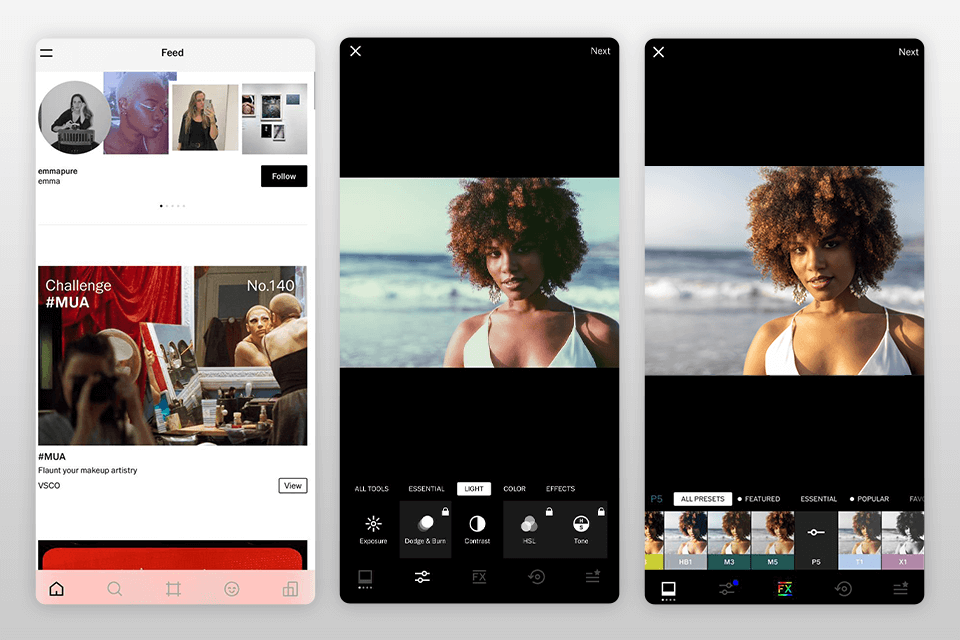The width and height of the screenshot is (960, 640).
Task: Open the mirror selfie photo thumbnail
Action: 205,118
